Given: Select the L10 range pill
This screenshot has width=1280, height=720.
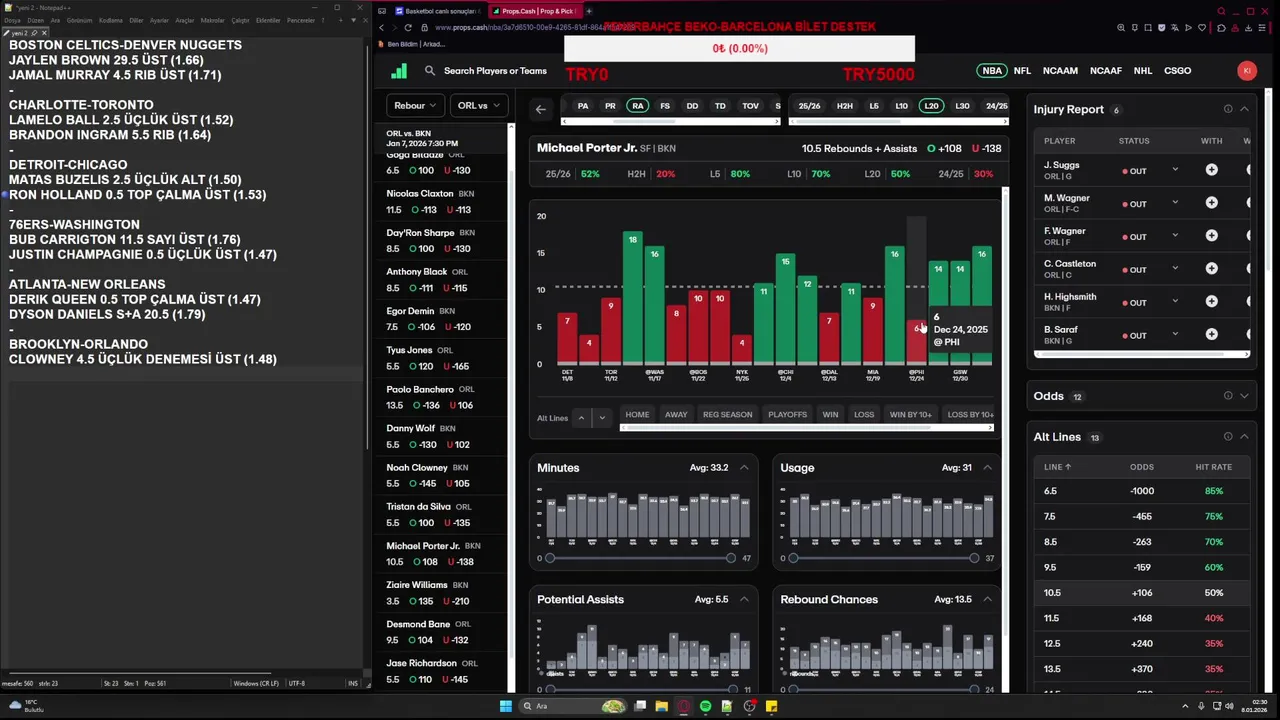Looking at the screenshot, I should tap(901, 106).
